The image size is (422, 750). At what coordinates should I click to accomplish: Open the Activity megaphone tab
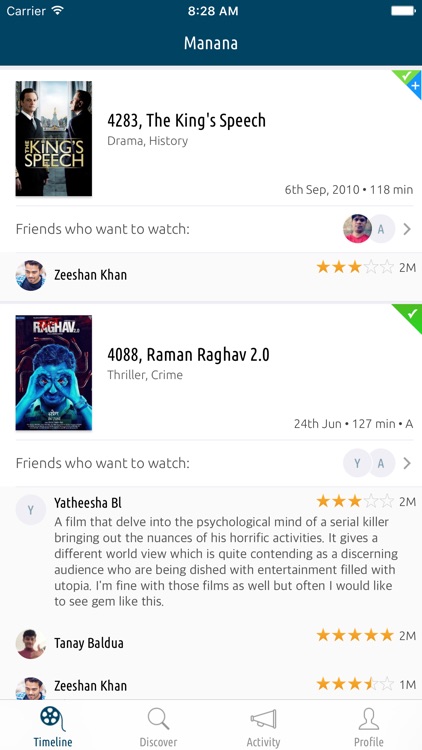263,726
